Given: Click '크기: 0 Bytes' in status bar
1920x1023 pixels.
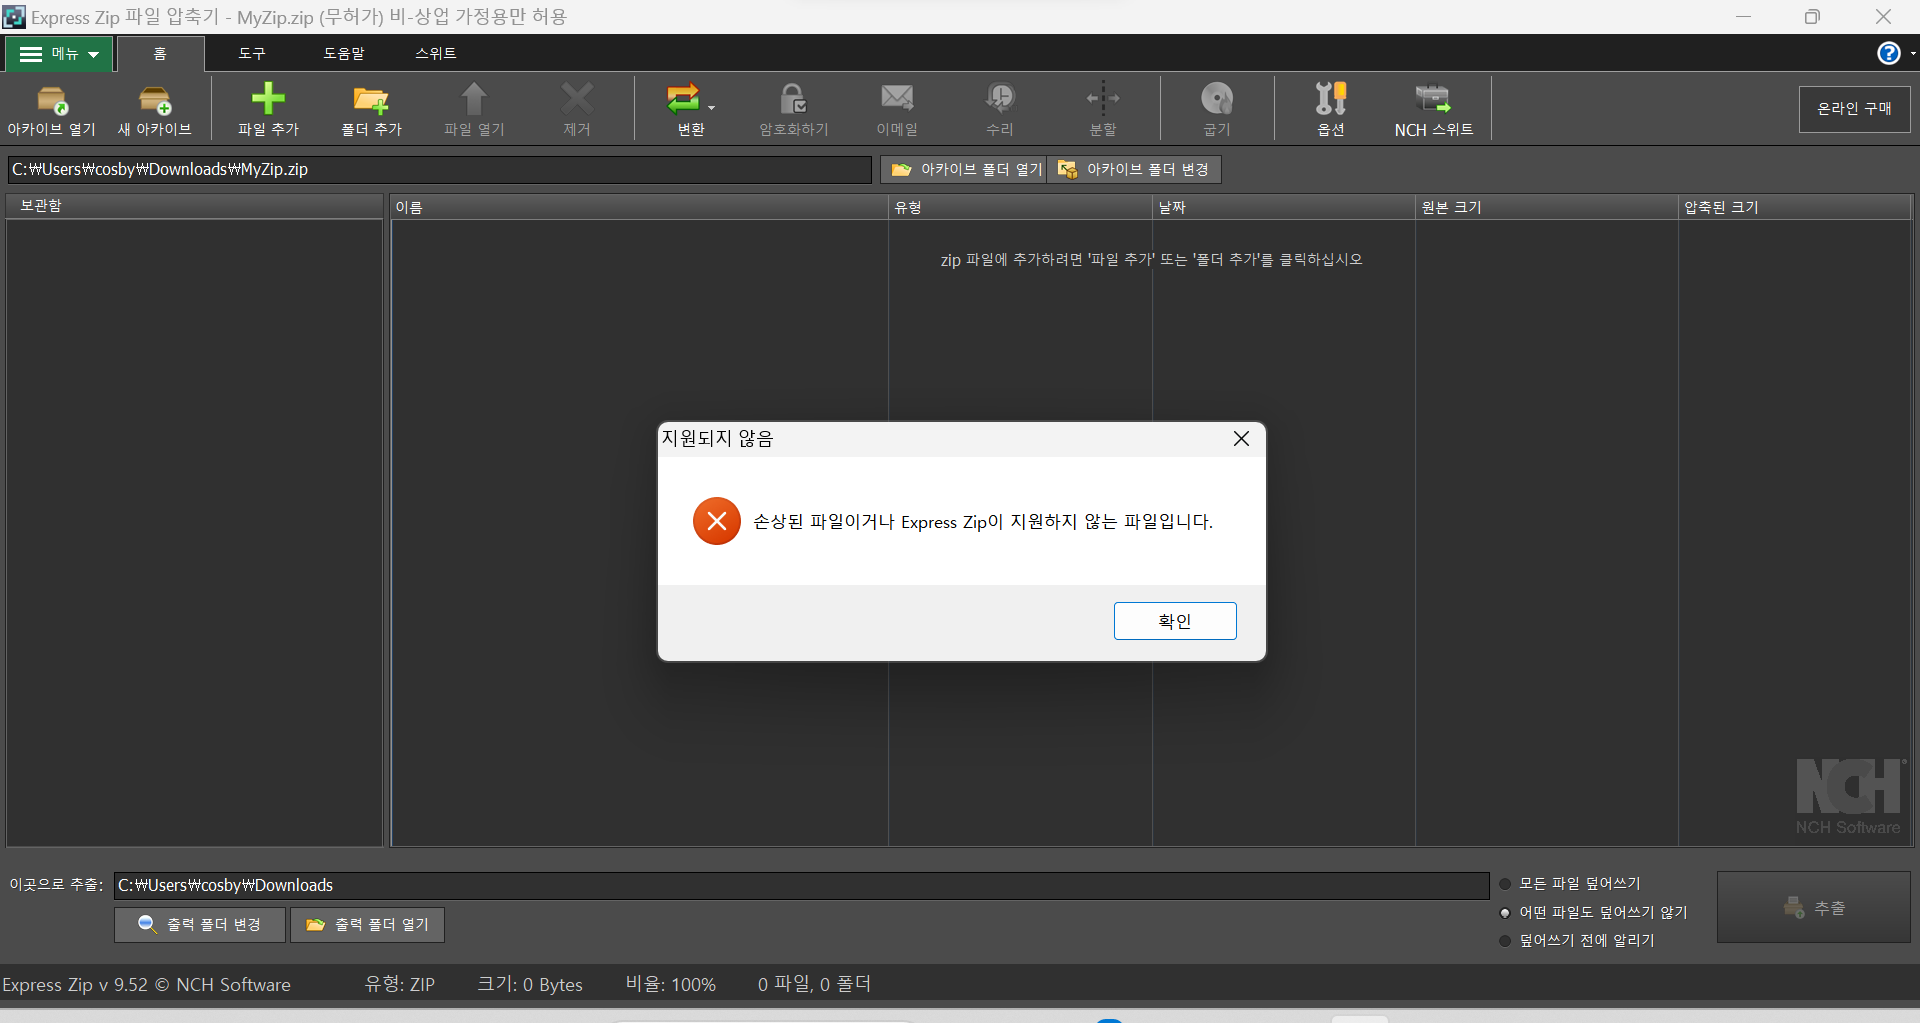Looking at the screenshot, I should [530, 985].
